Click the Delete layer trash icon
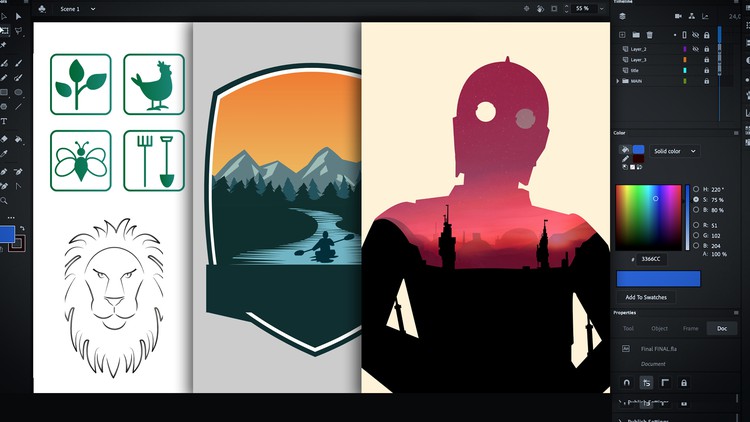 [650, 35]
